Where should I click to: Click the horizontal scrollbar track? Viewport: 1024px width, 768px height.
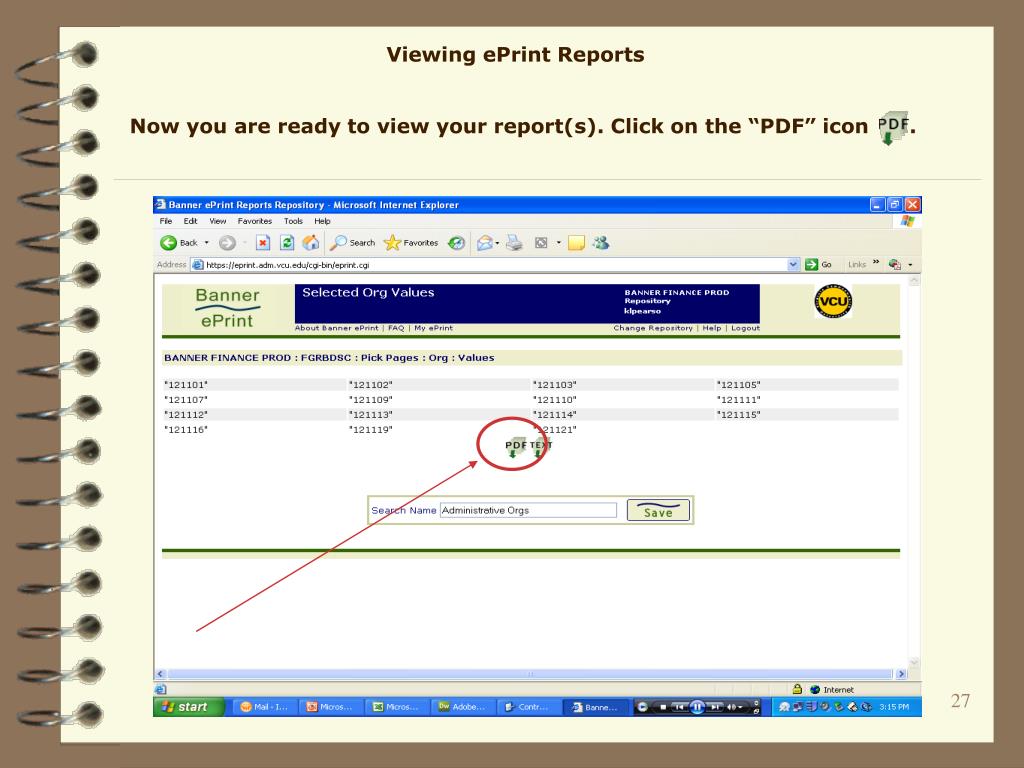point(530,674)
